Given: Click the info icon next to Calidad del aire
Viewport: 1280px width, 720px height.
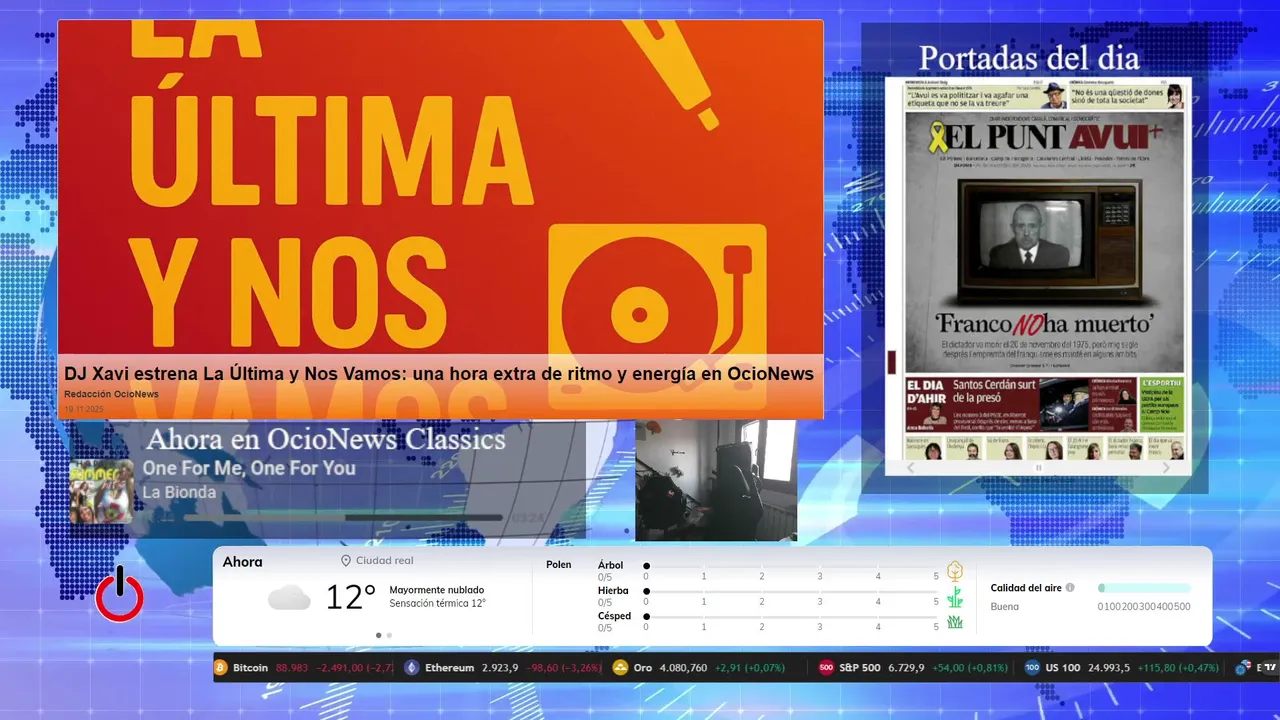Looking at the screenshot, I should coord(1070,588).
